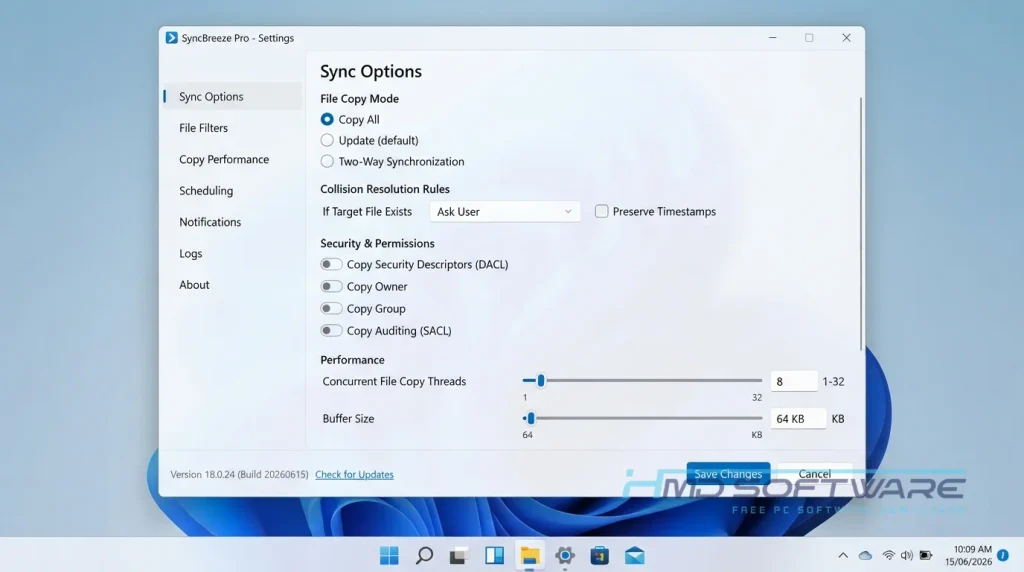
Task: Toggle Copy Security Descriptors (DACL)
Action: click(x=331, y=264)
